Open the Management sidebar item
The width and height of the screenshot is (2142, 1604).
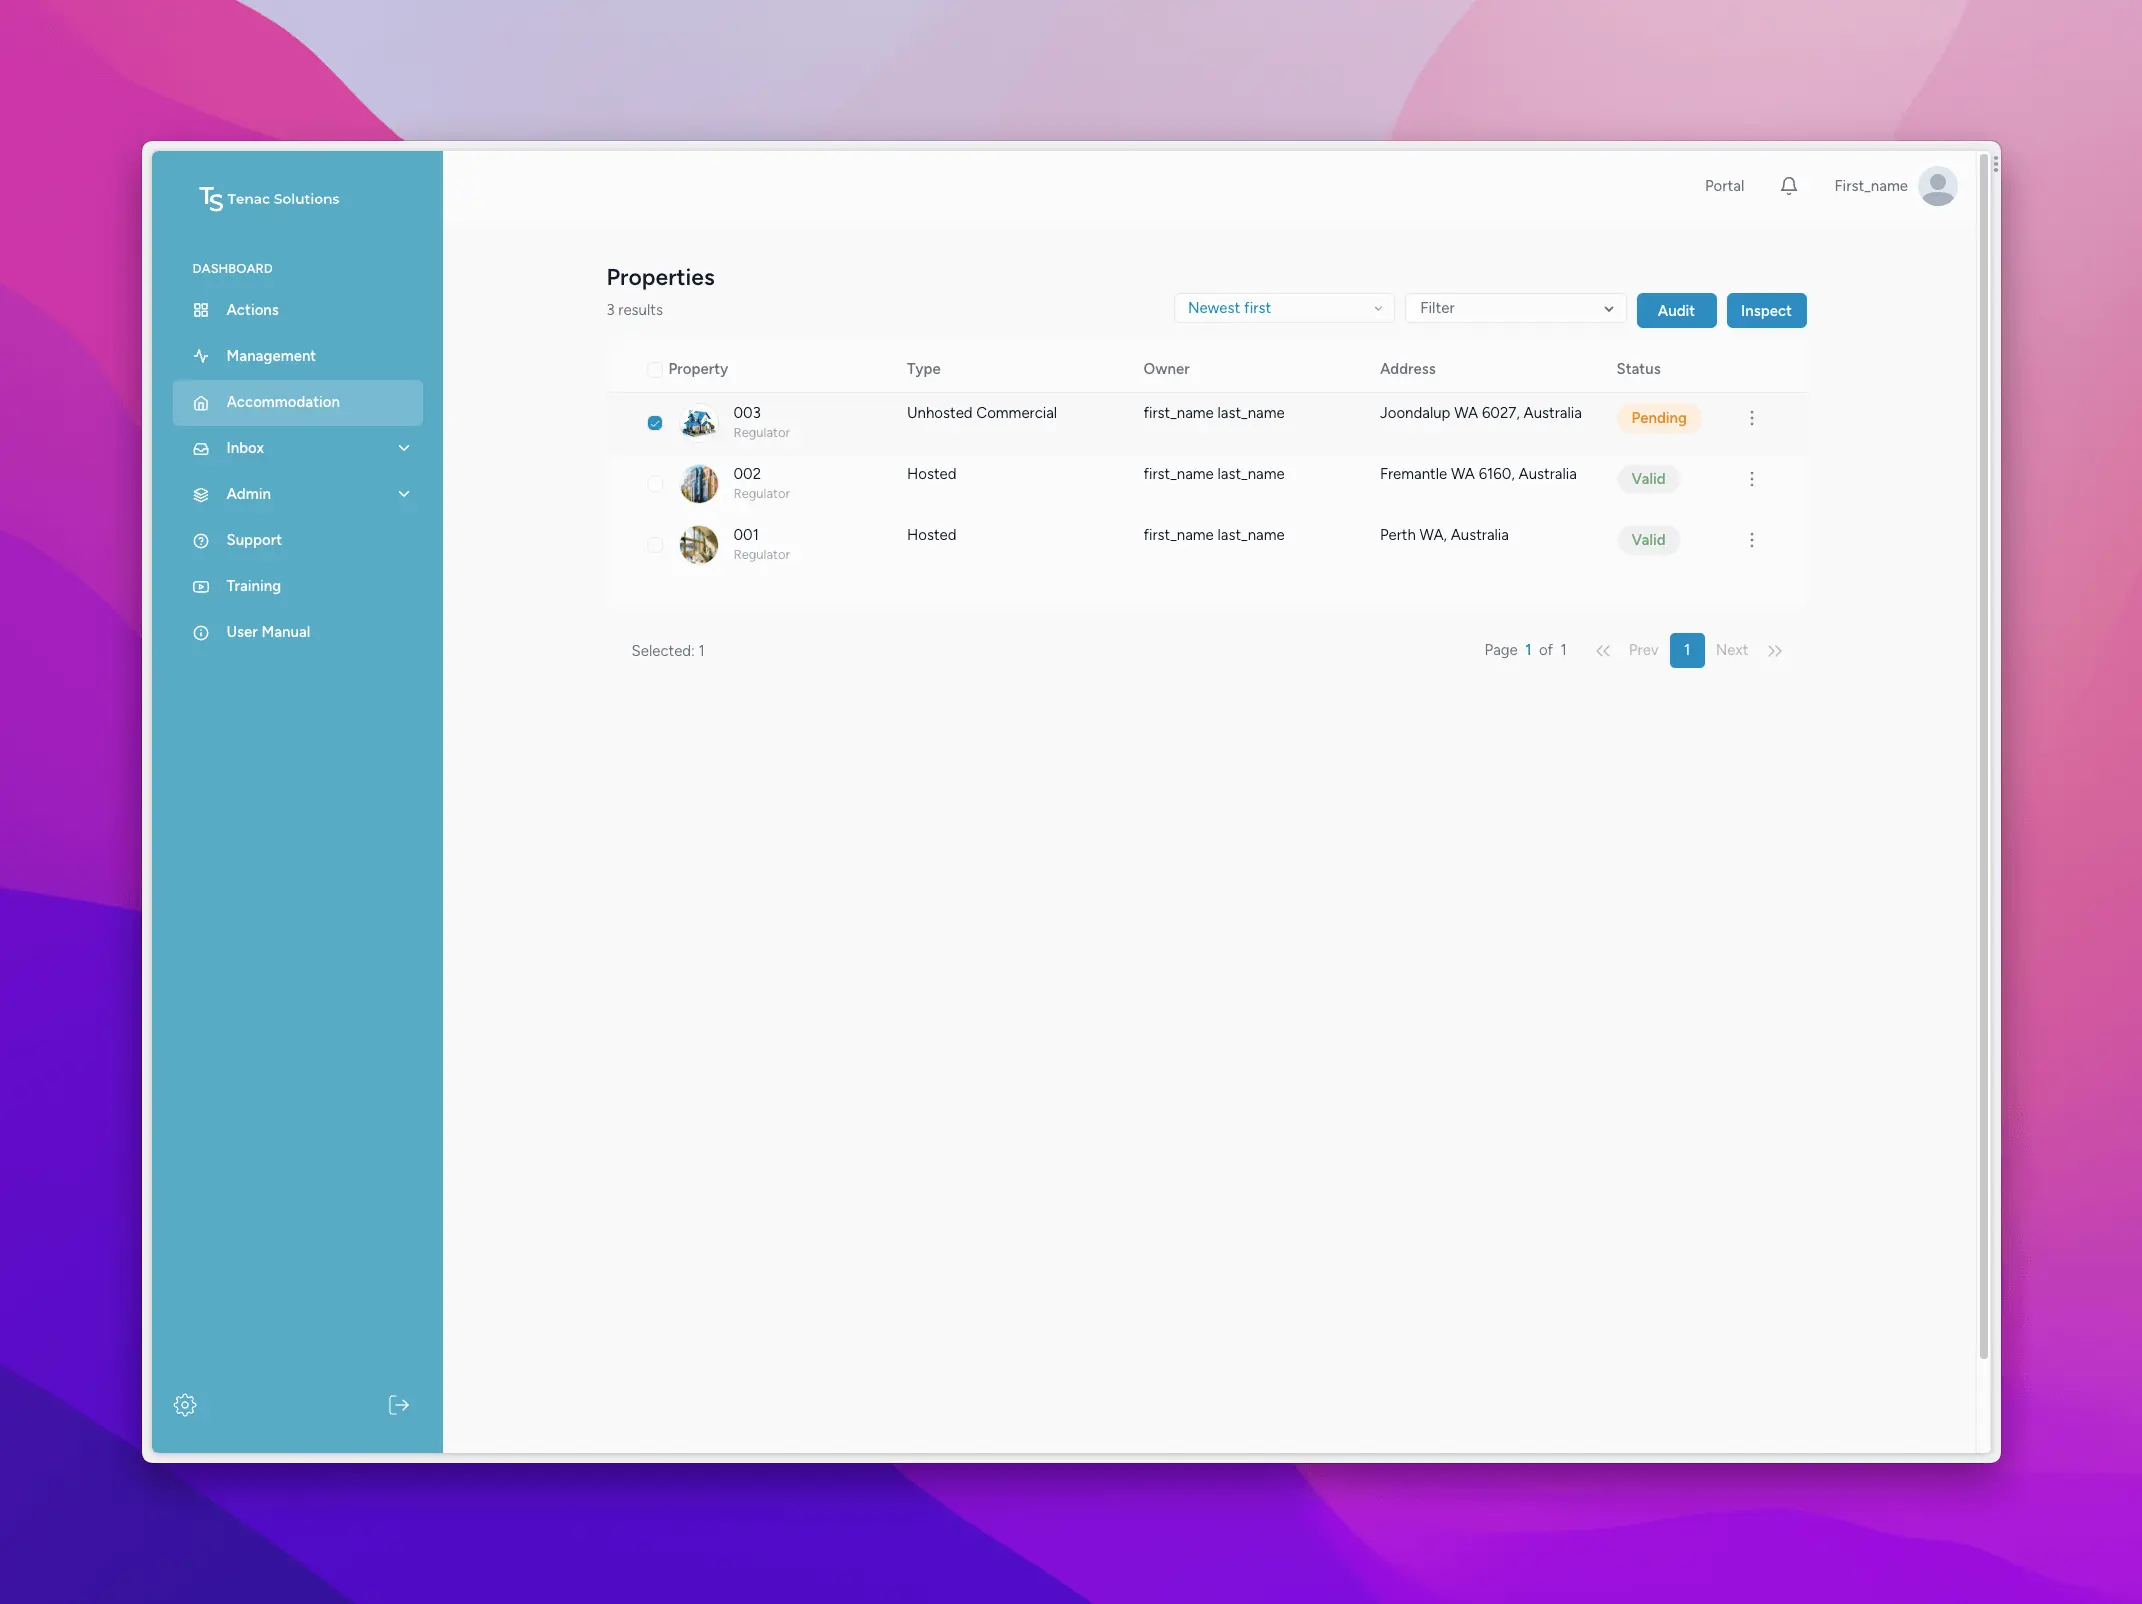click(271, 356)
